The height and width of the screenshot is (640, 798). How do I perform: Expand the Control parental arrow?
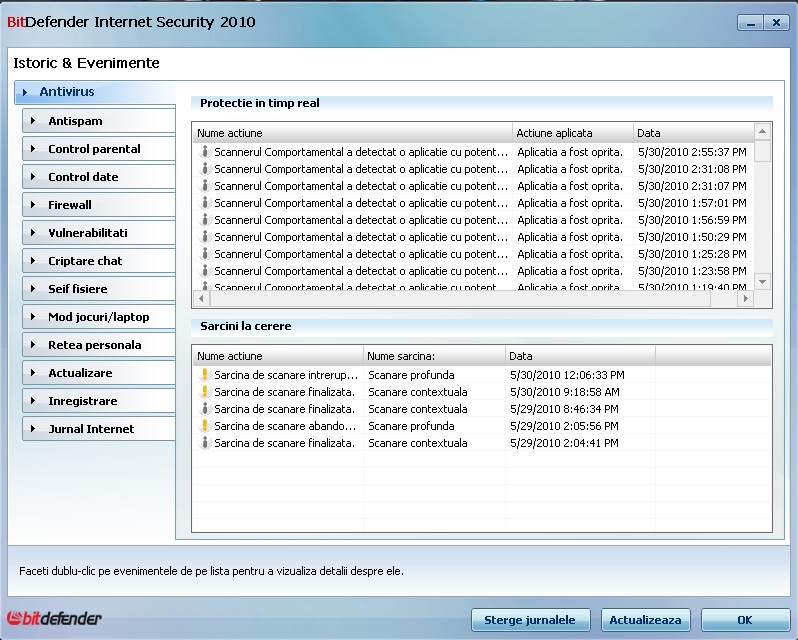pos(33,149)
